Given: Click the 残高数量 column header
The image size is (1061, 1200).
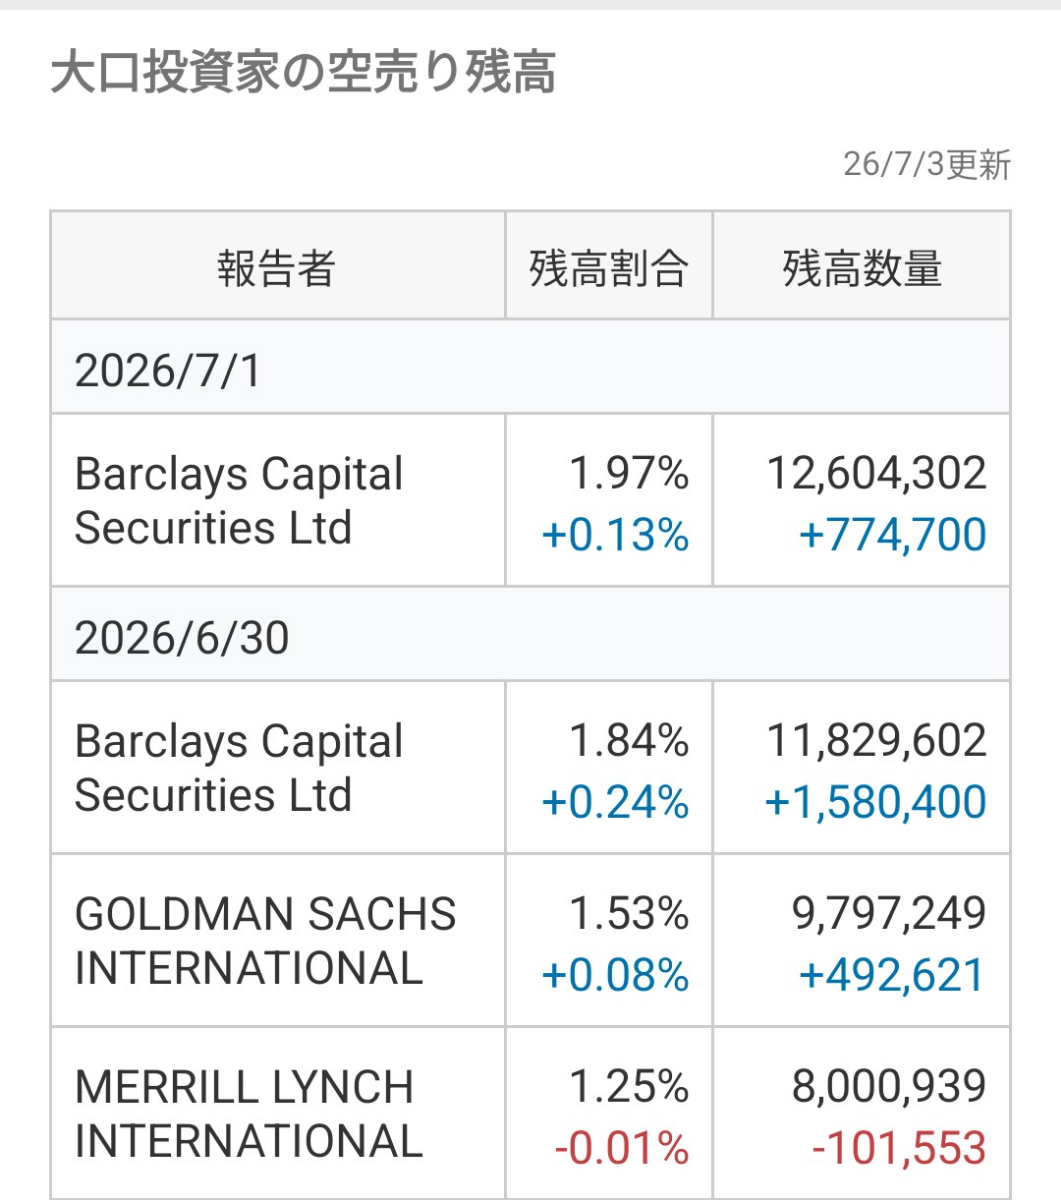Looking at the screenshot, I should click(861, 267).
